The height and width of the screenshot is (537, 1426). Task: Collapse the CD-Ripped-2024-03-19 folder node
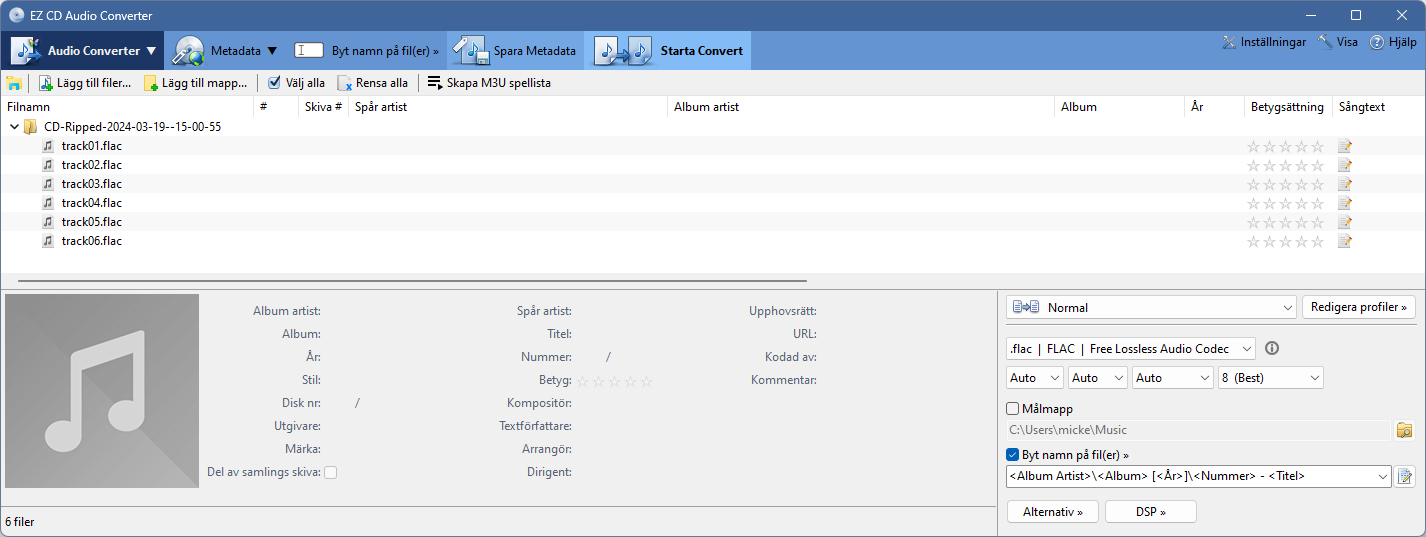pos(14,127)
